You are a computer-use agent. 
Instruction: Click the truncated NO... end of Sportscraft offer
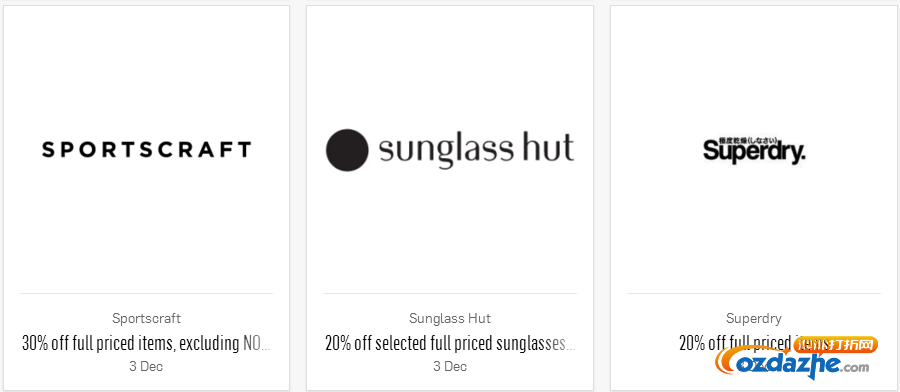257,344
